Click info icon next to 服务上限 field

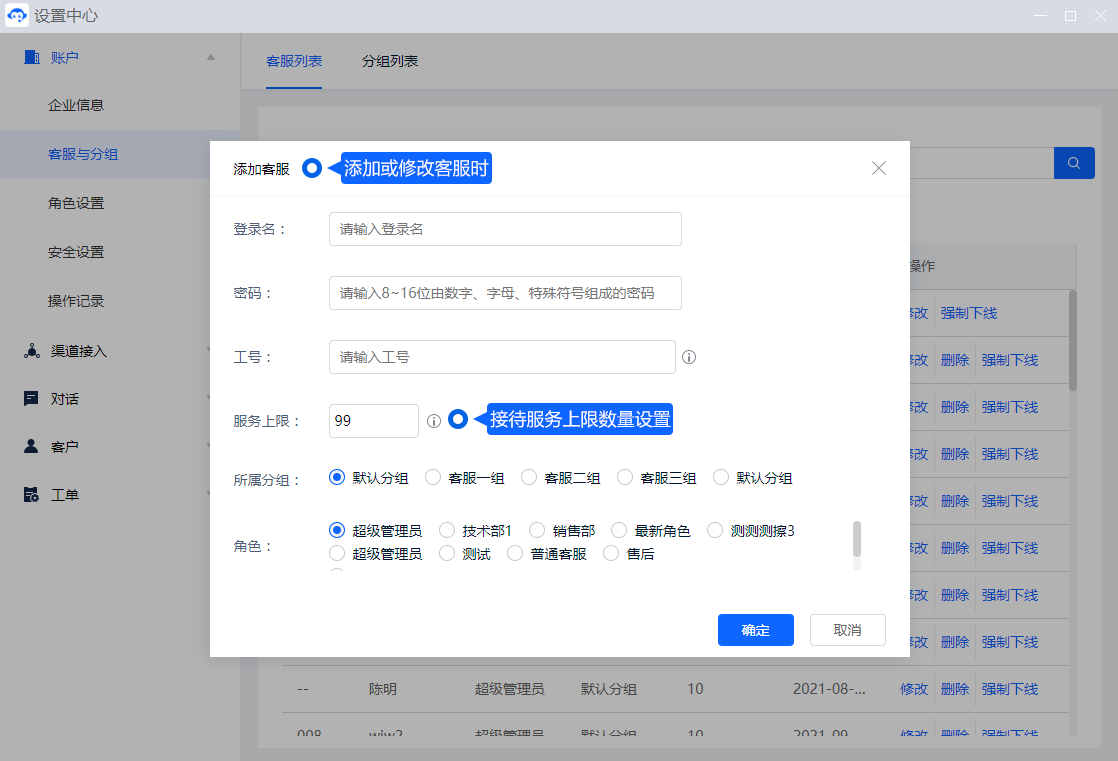pyautogui.click(x=434, y=422)
